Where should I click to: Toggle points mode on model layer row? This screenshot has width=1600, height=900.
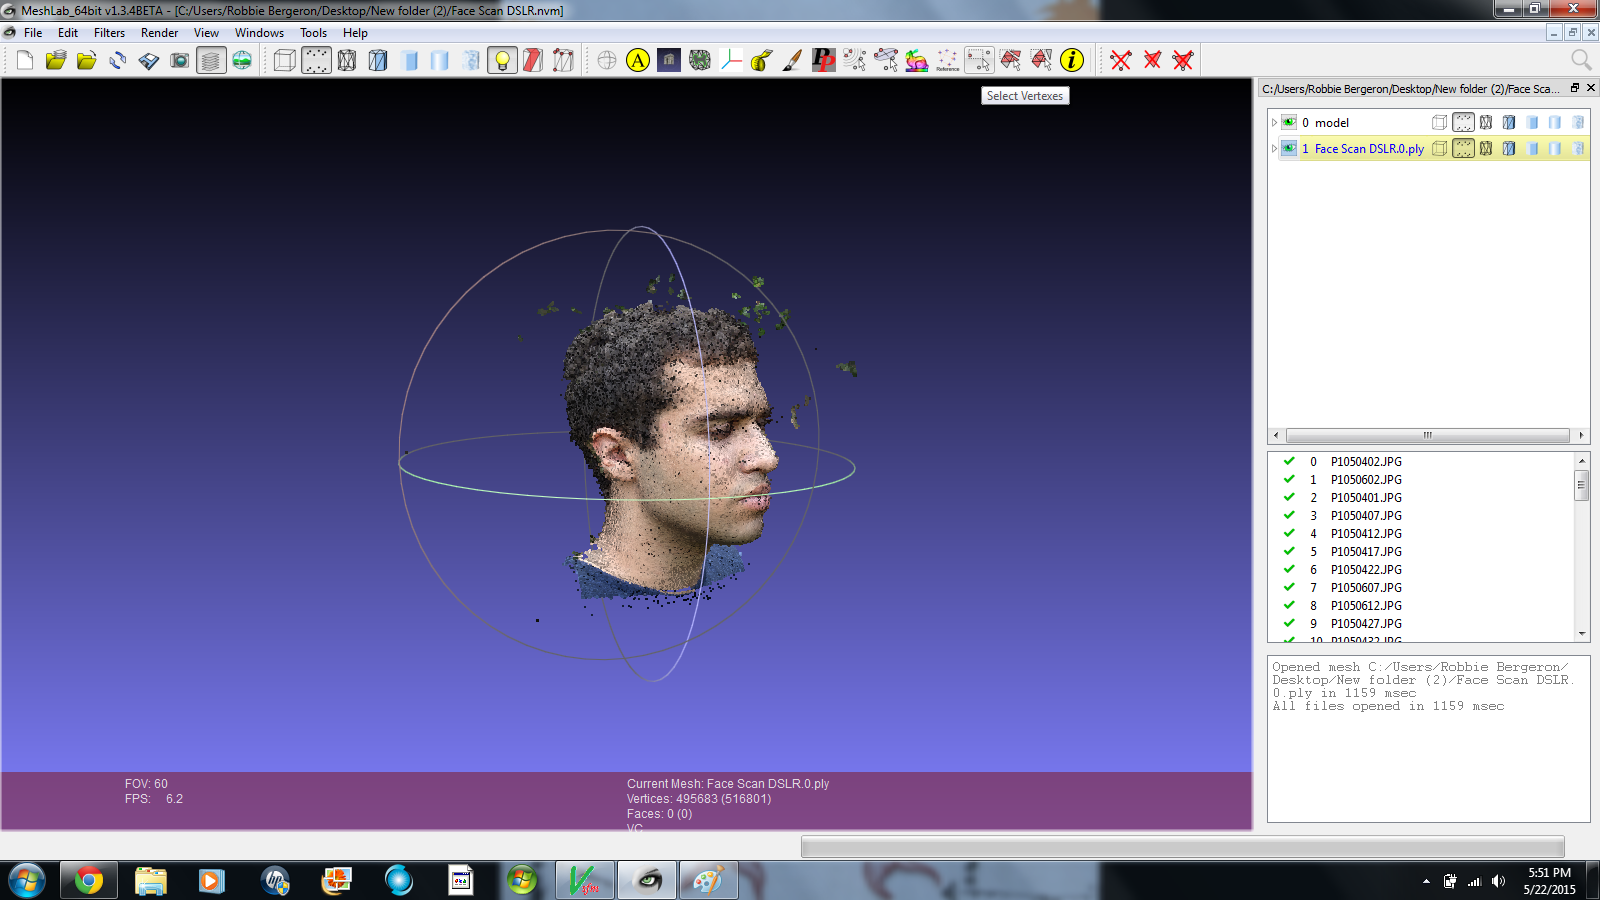tap(1463, 122)
